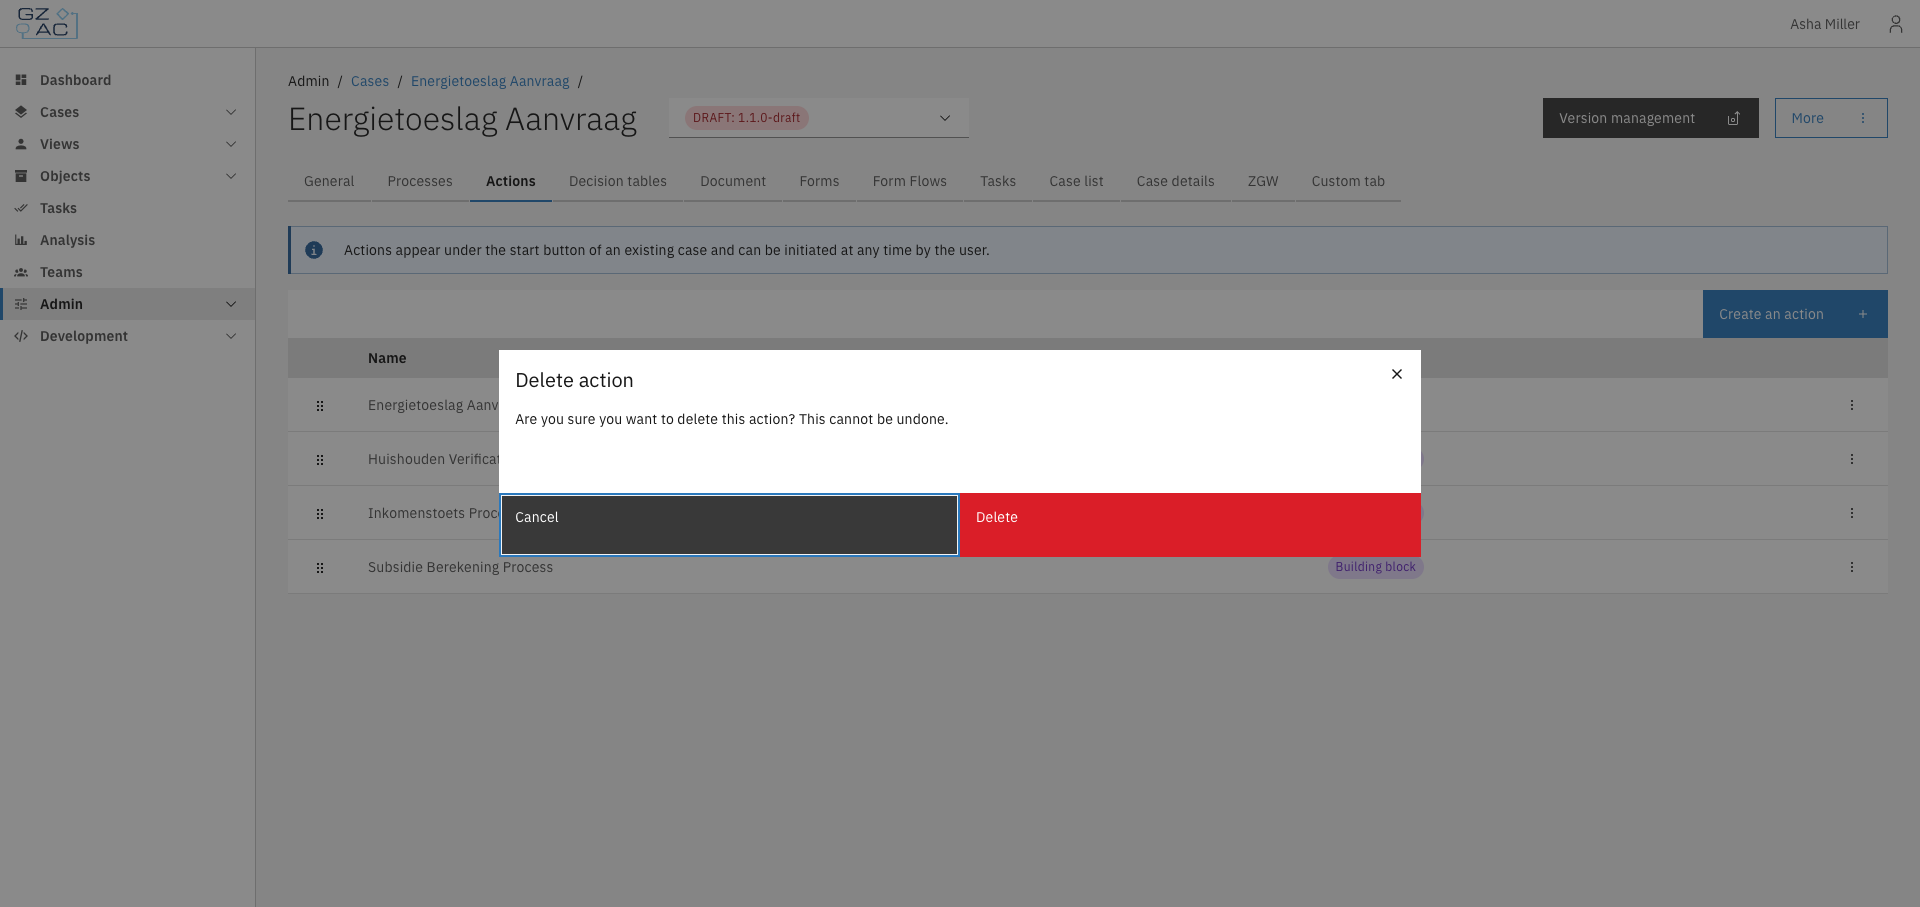The image size is (1920, 907).
Task: Expand the Development sidebar menu
Action: [231, 336]
